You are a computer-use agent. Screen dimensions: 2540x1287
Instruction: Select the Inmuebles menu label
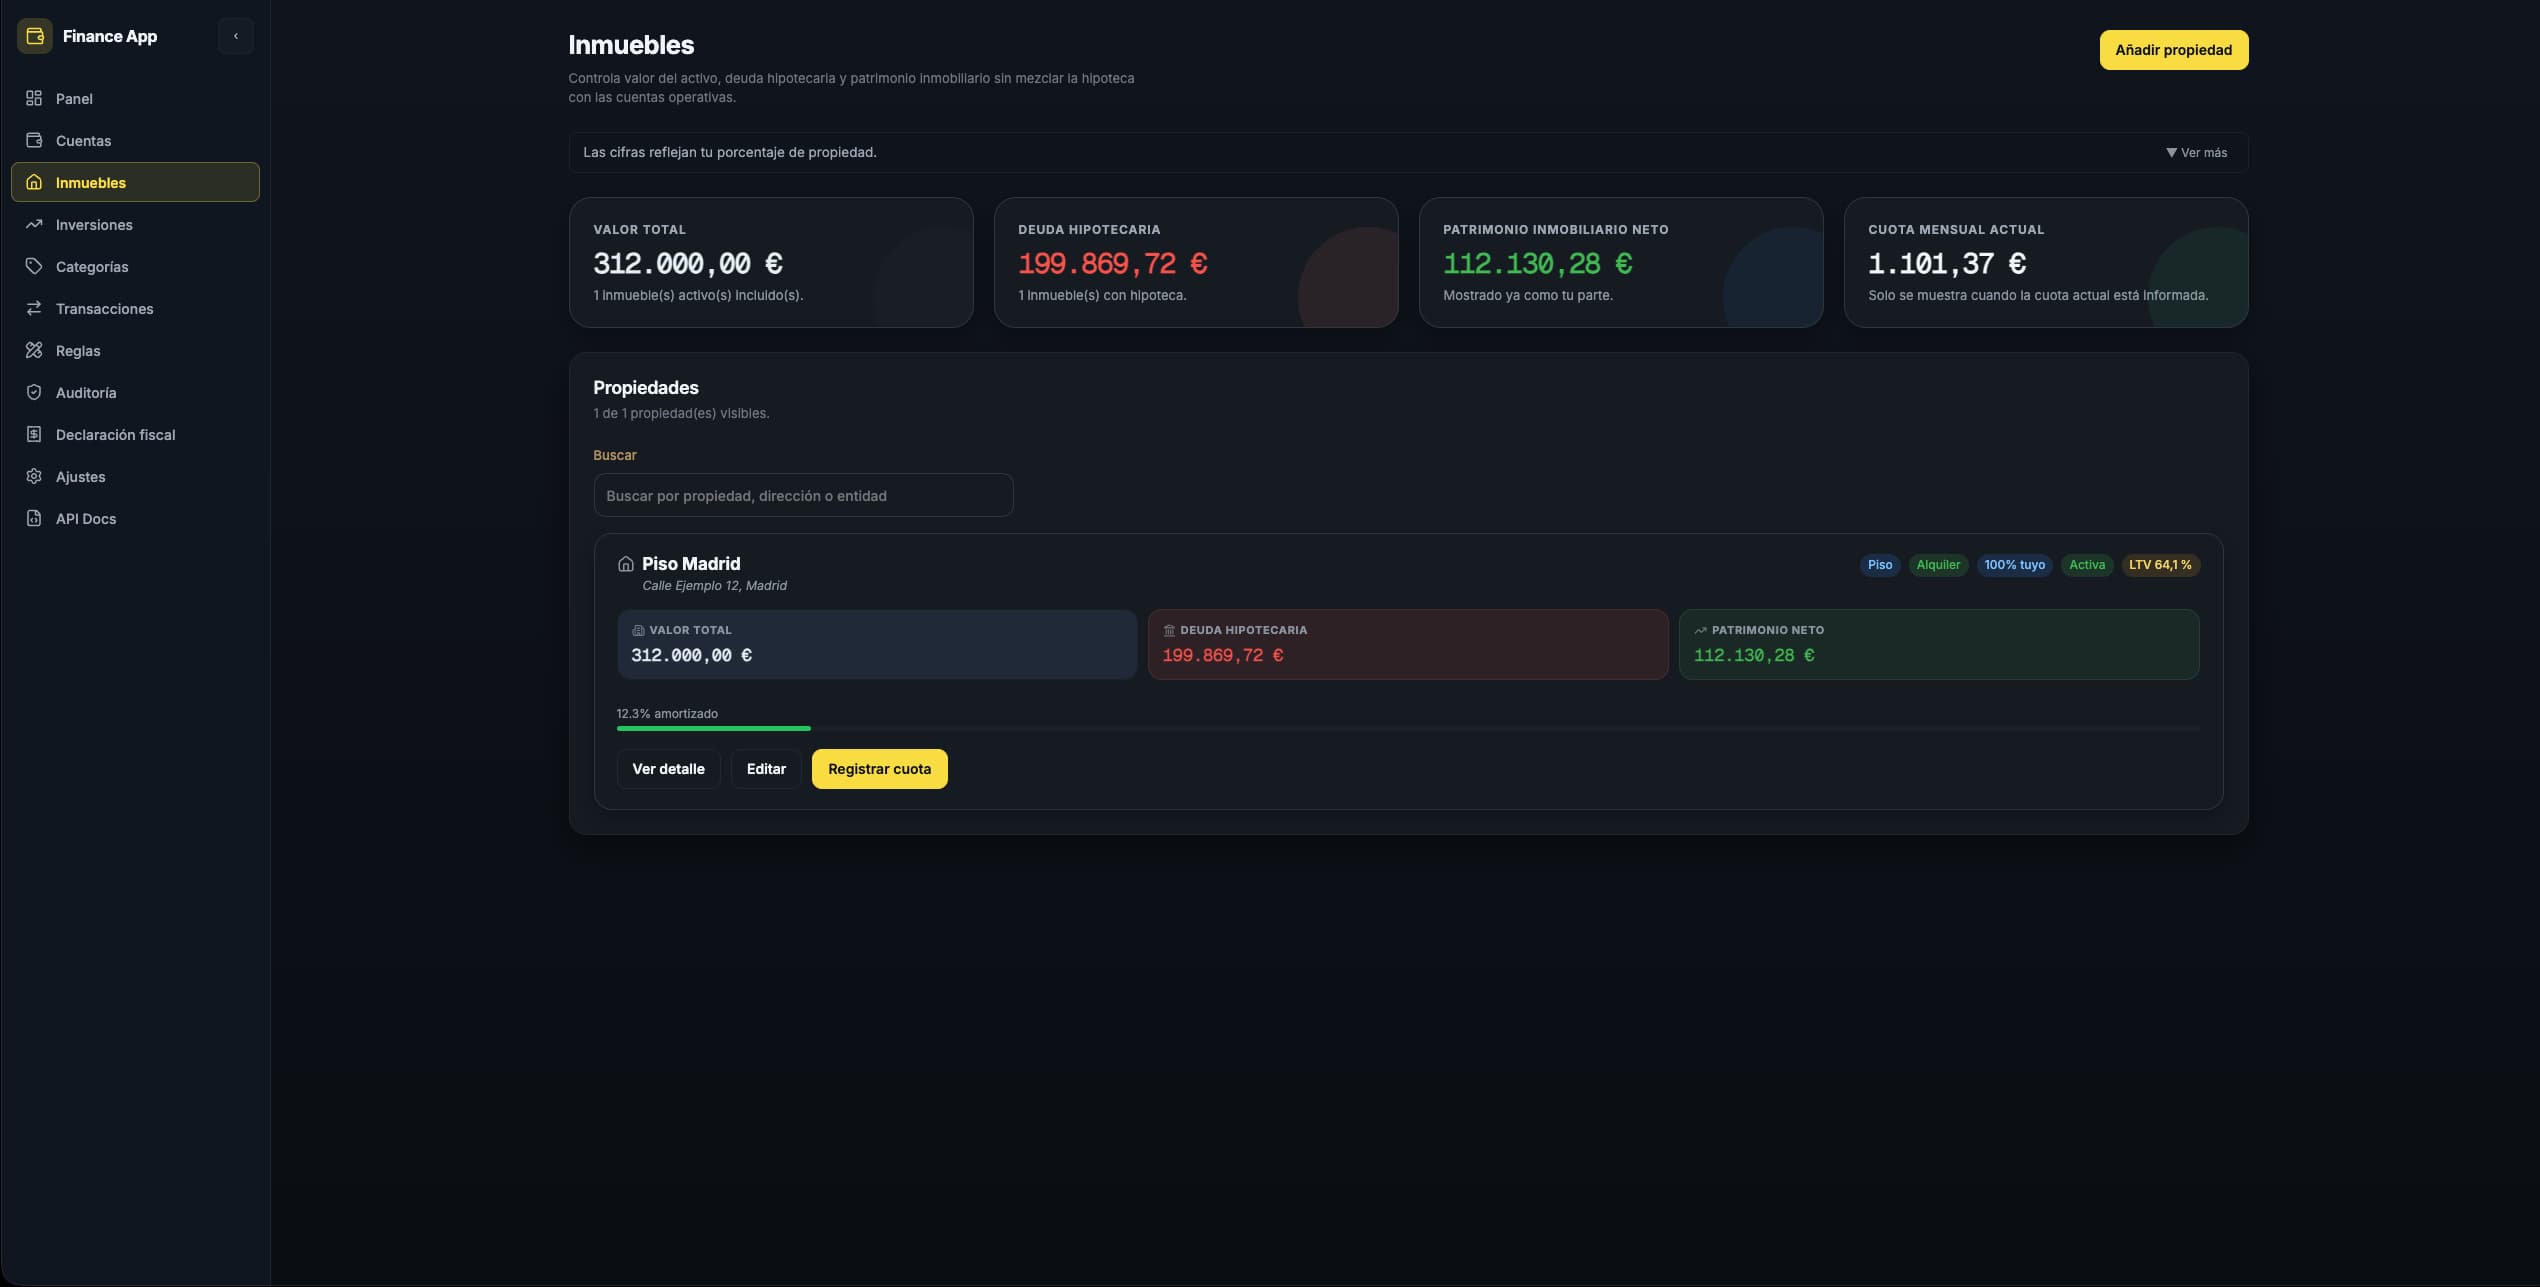(x=91, y=183)
